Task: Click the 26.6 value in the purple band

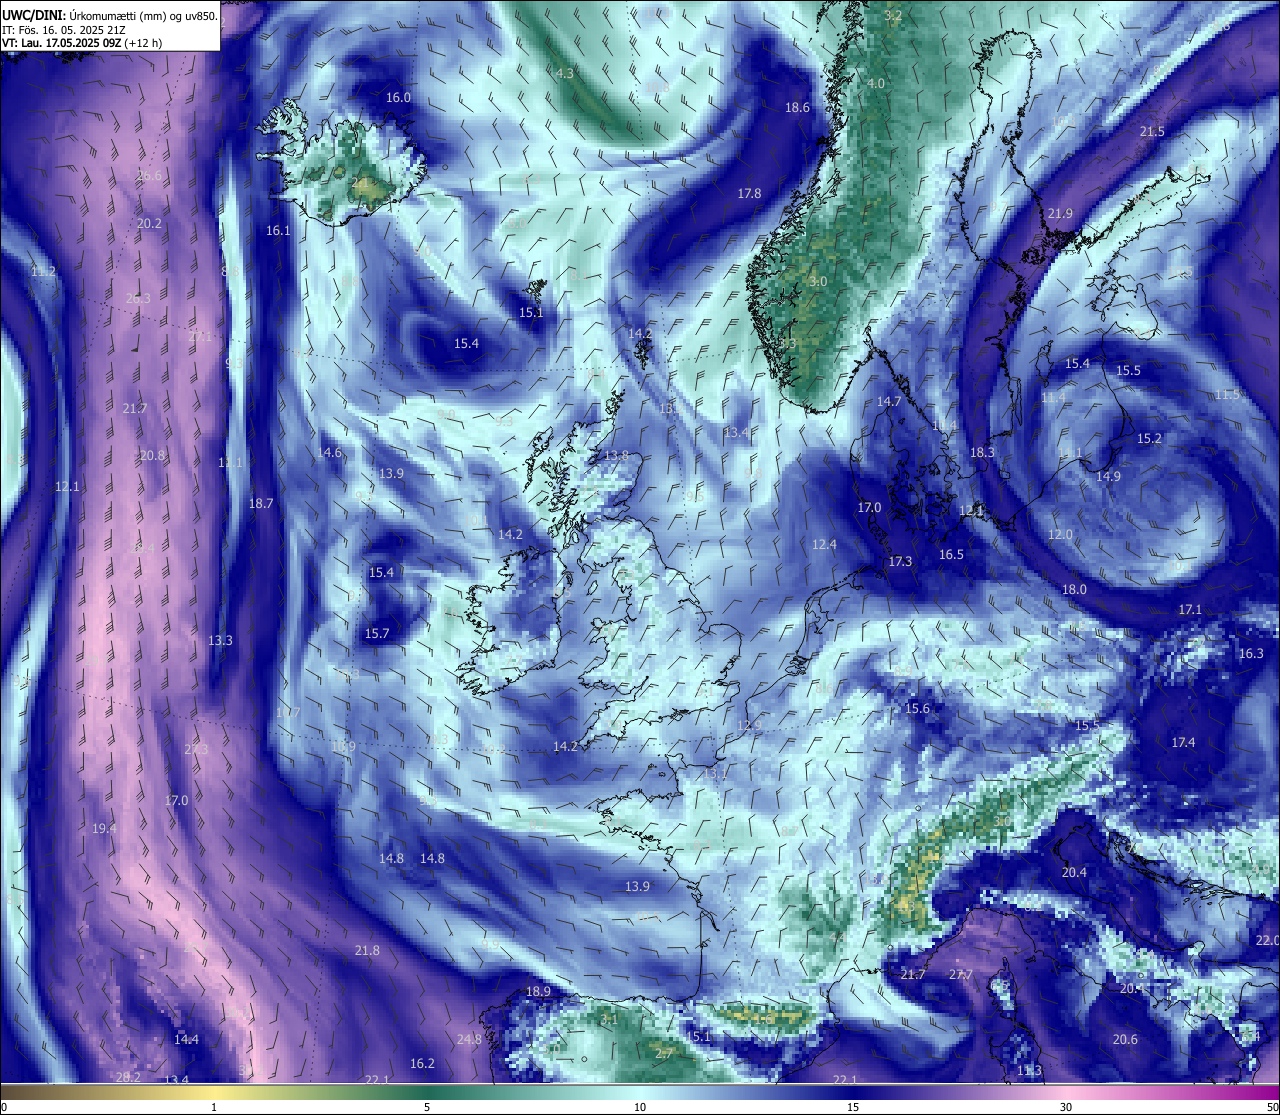Action: point(149,175)
